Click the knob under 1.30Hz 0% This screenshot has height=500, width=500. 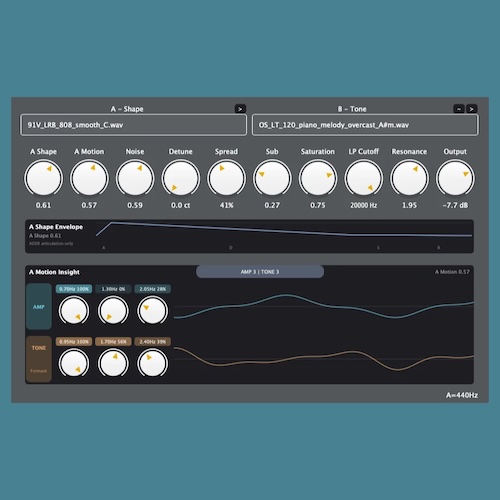coord(113,311)
